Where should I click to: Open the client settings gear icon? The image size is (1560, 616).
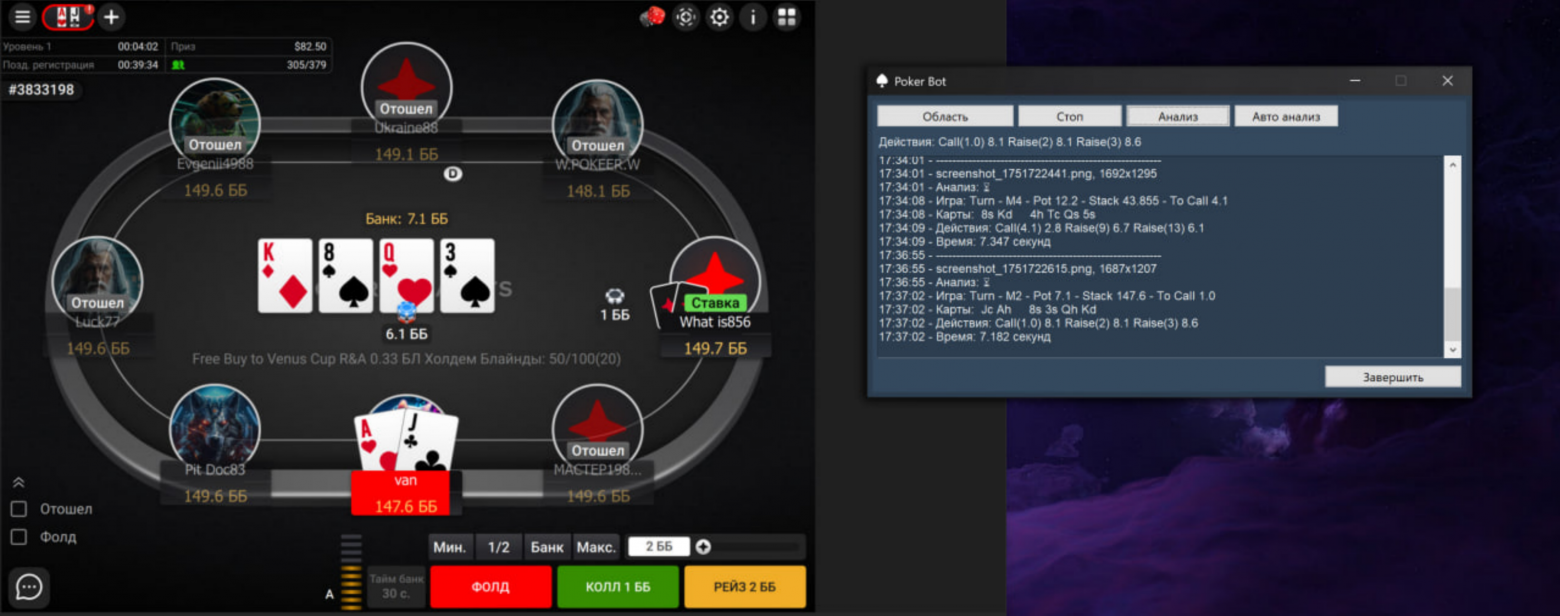point(719,17)
